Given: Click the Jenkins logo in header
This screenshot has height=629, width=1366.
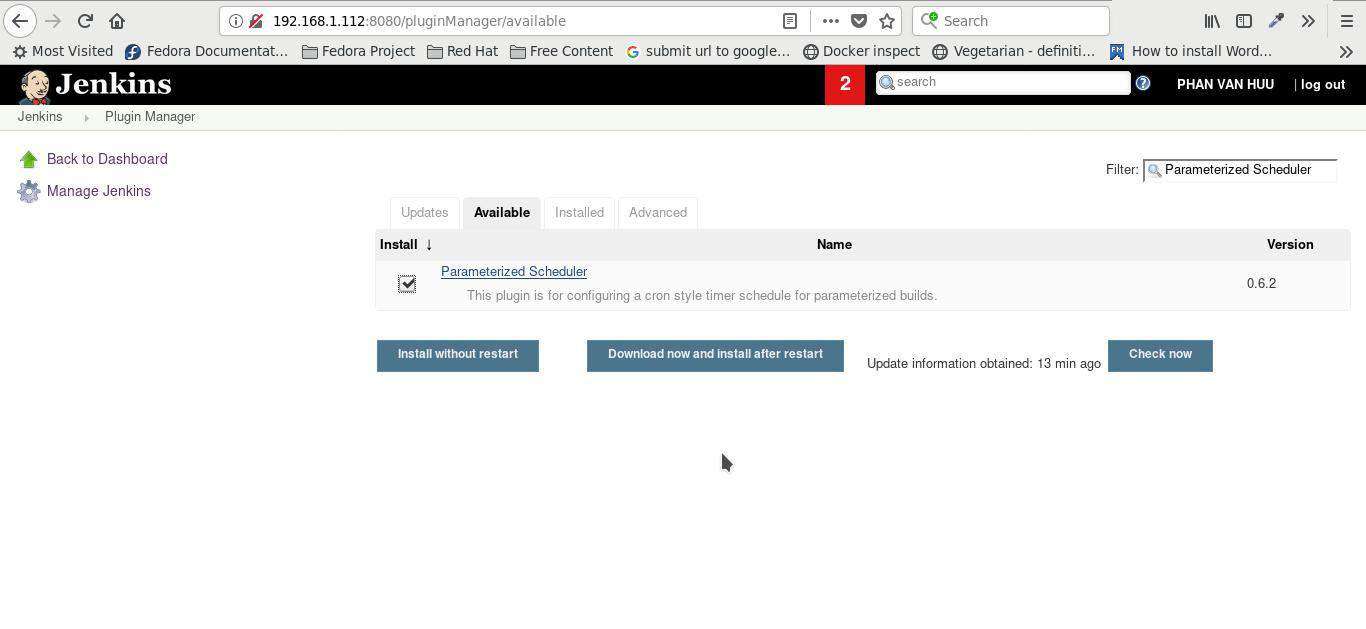Looking at the screenshot, I should [x=95, y=85].
